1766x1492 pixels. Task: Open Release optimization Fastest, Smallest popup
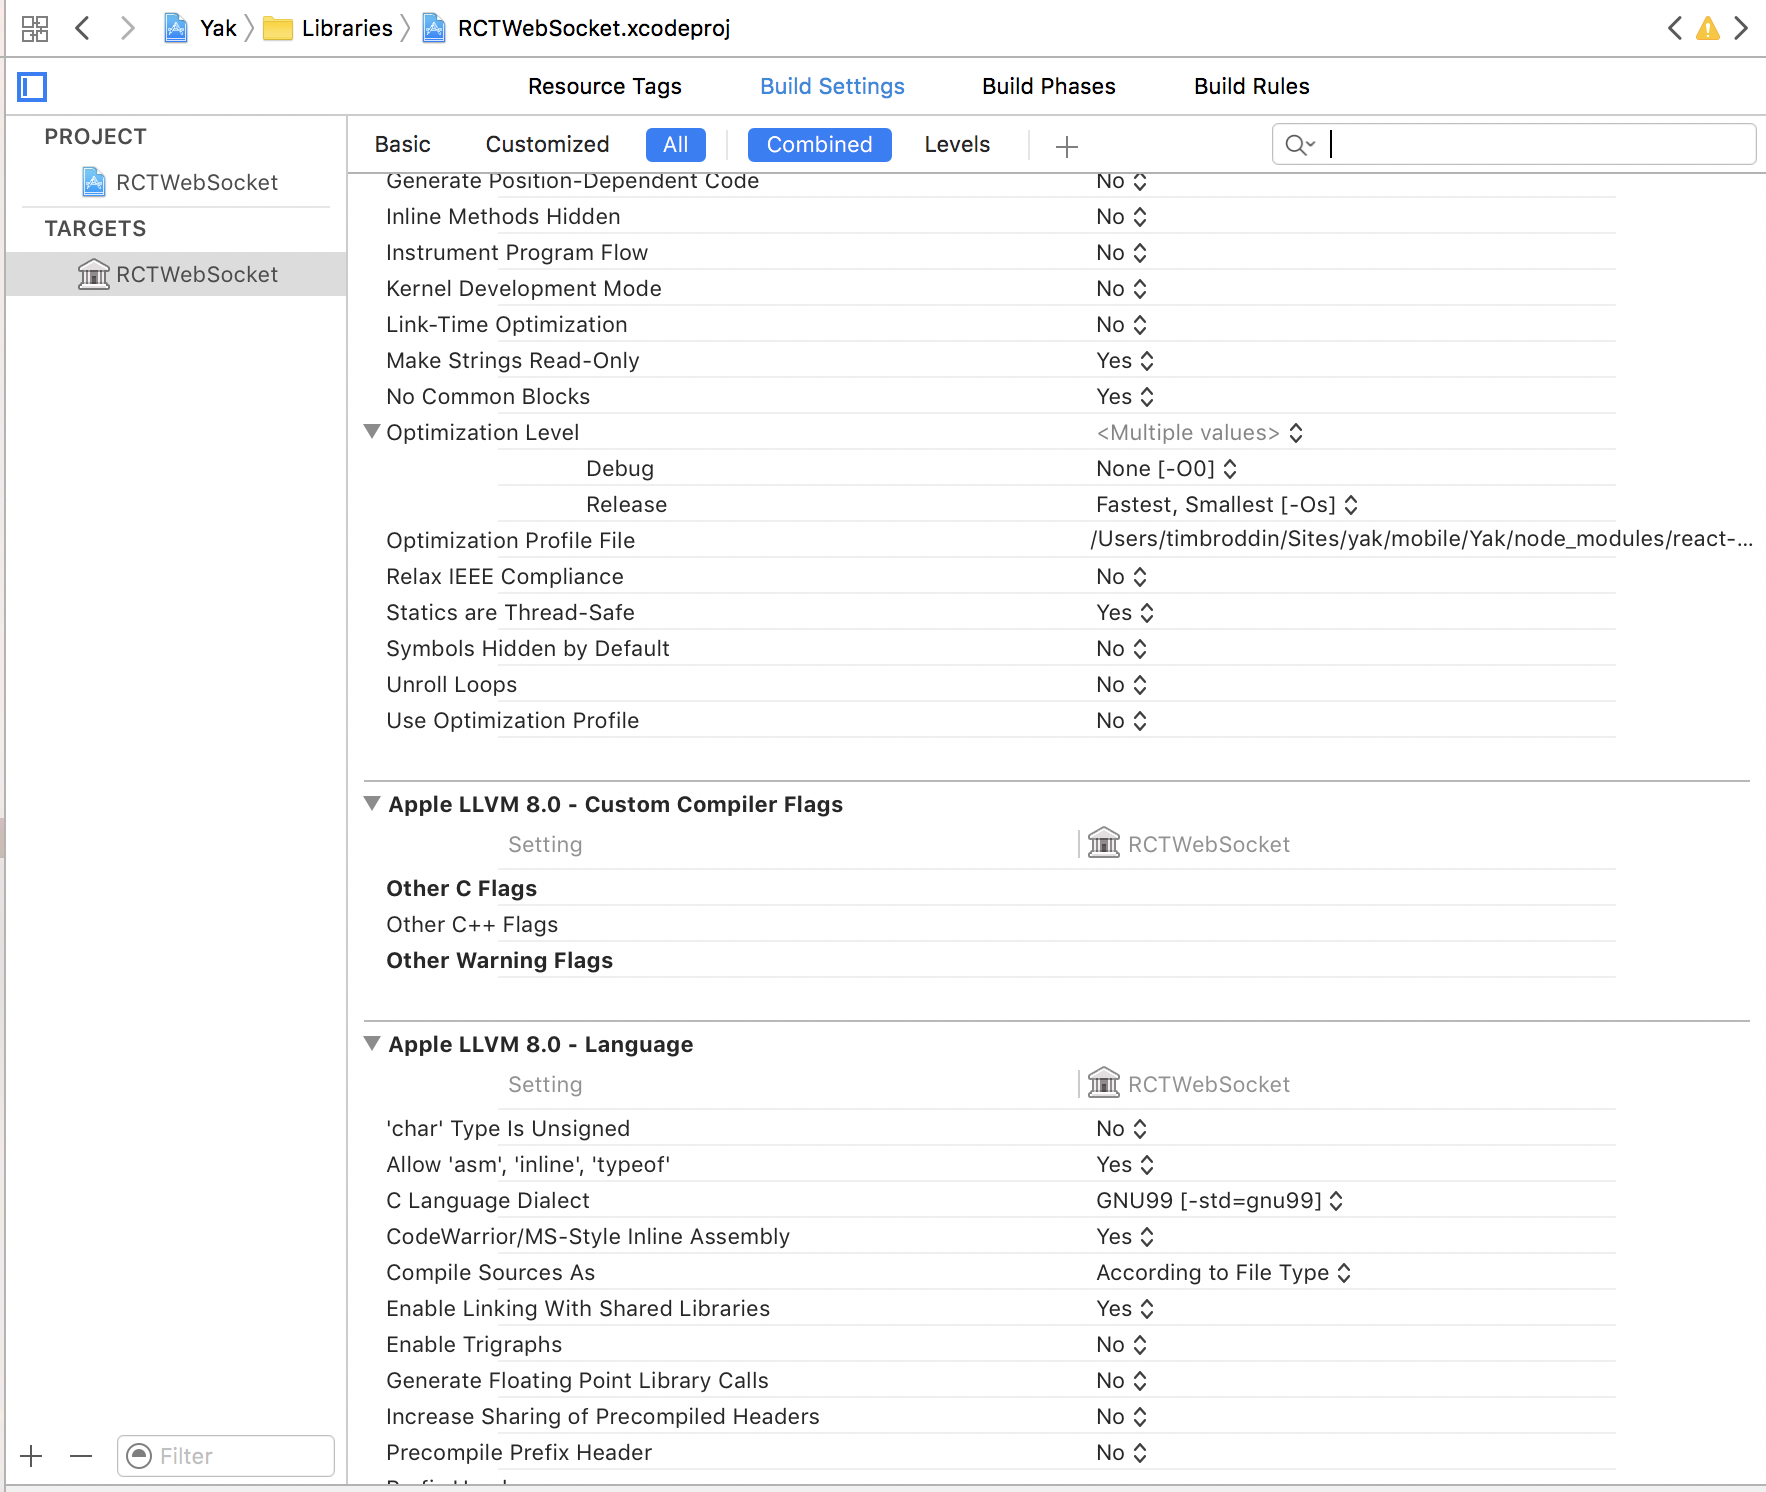coord(1227,505)
